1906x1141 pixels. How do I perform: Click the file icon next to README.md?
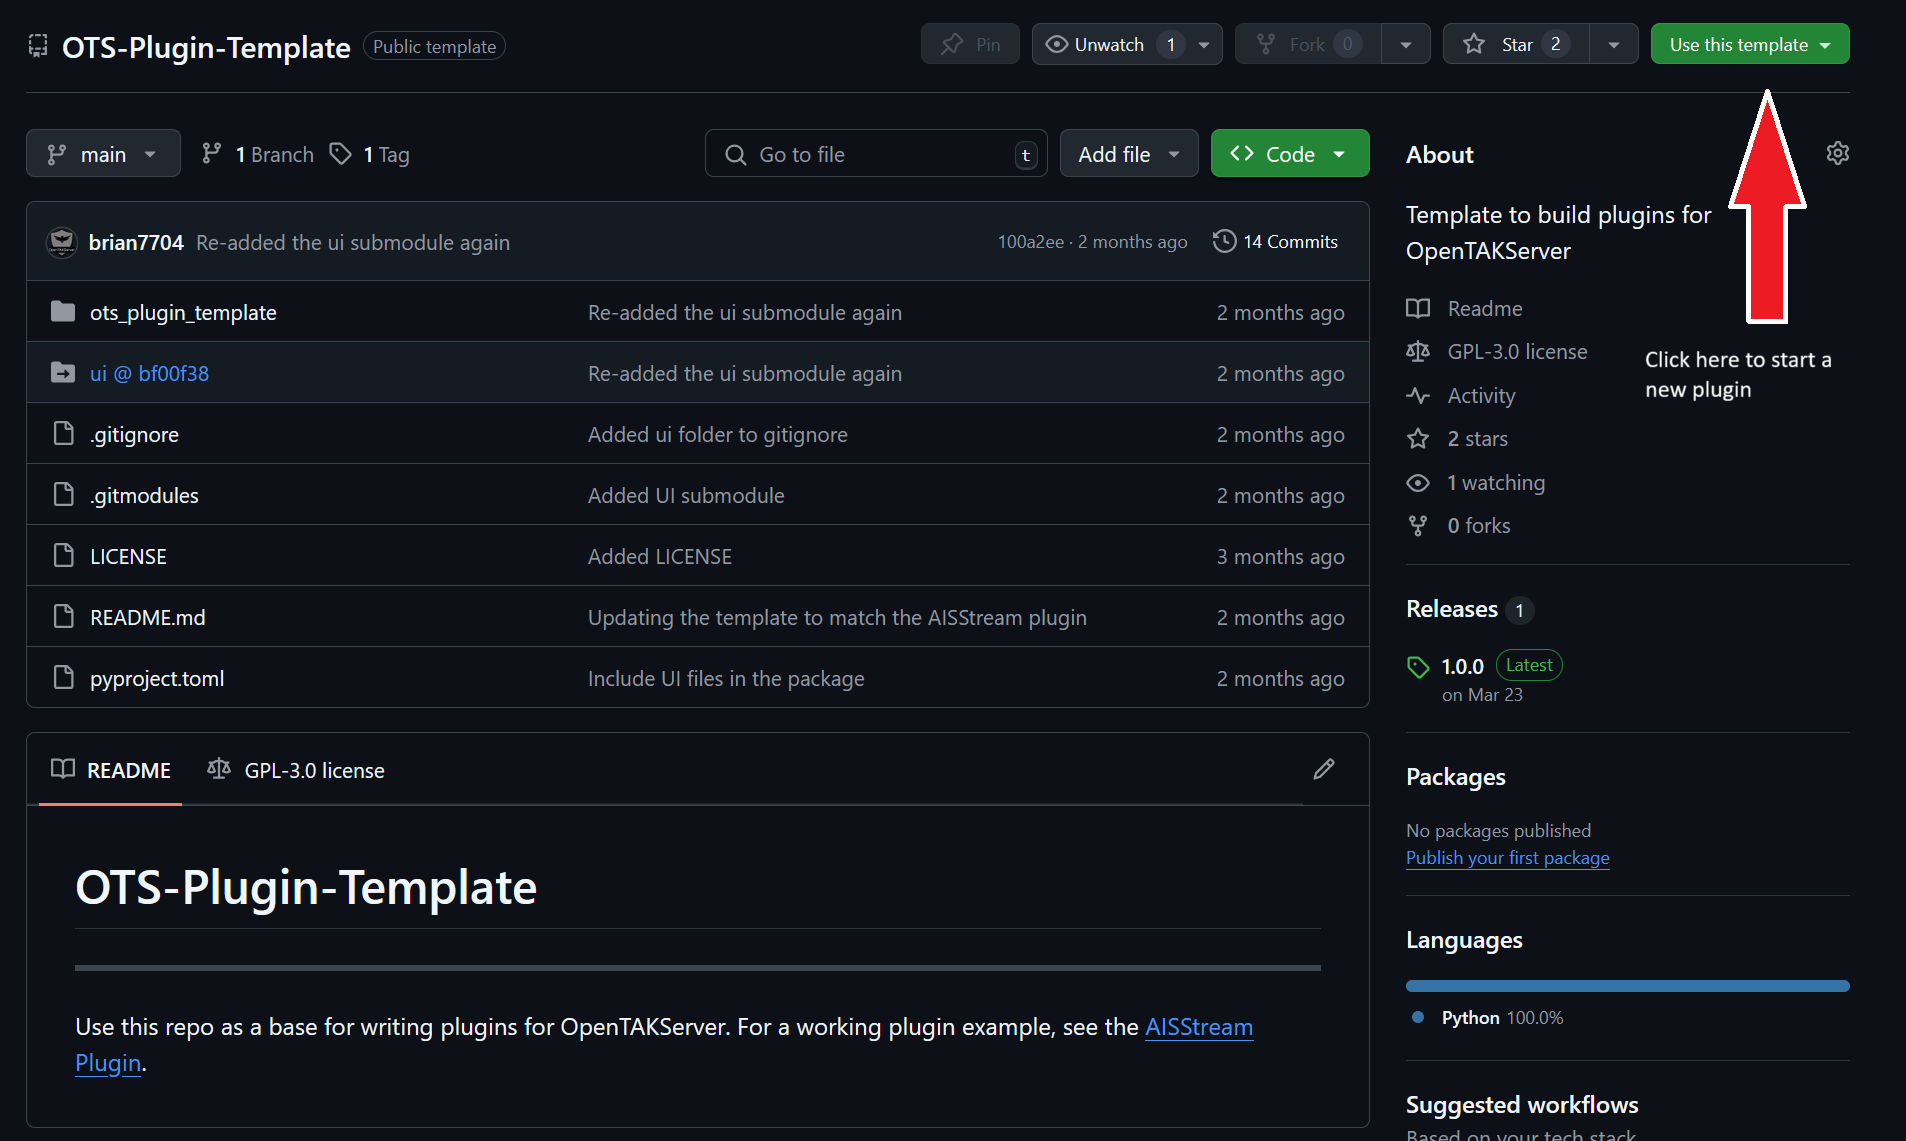[63, 616]
